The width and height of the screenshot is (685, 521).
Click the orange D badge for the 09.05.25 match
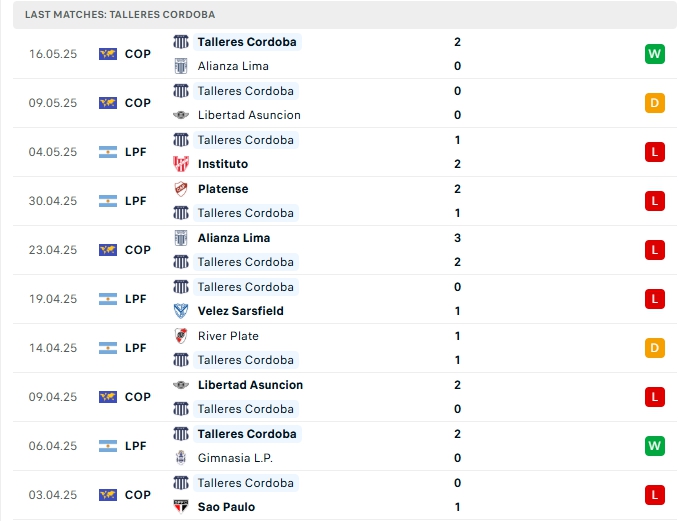tap(655, 103)
